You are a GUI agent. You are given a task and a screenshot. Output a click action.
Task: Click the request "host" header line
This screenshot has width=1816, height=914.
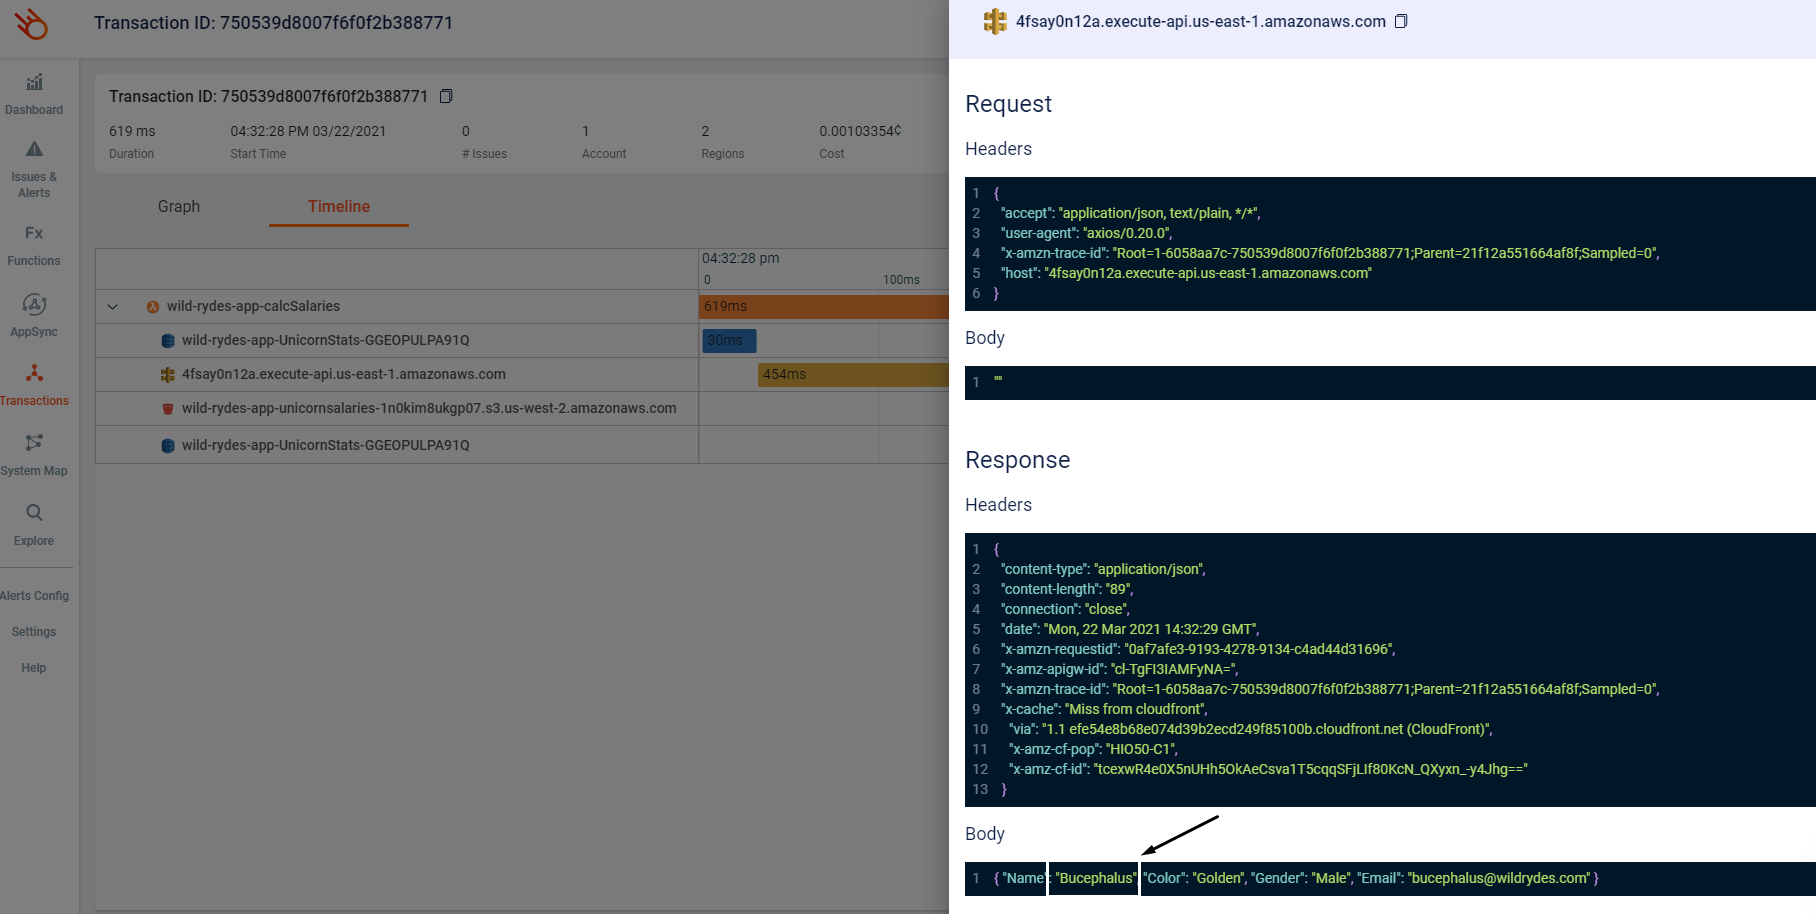pyautogui.click(x=1186, y=273)
